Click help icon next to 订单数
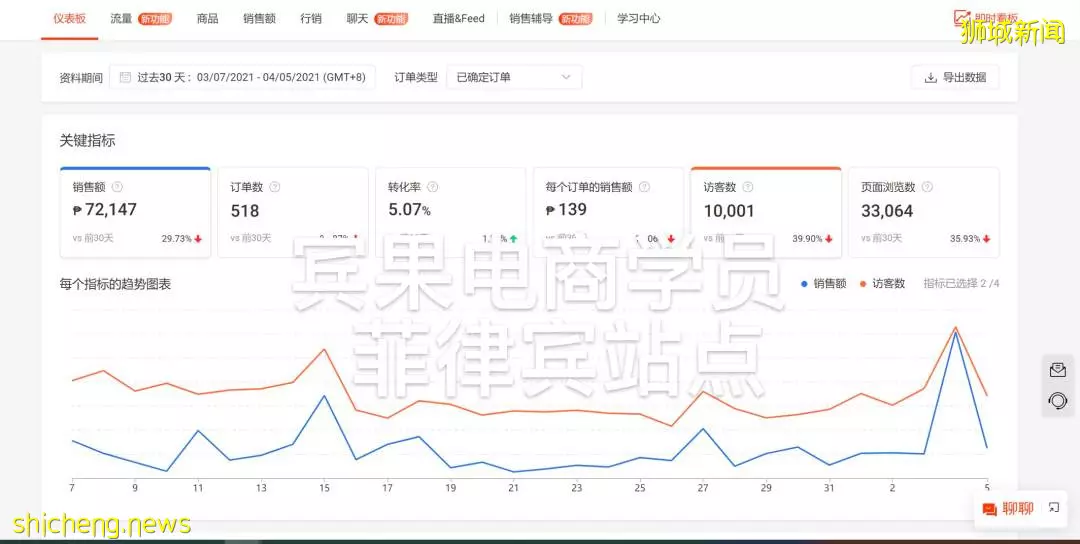 coord(275,187)
